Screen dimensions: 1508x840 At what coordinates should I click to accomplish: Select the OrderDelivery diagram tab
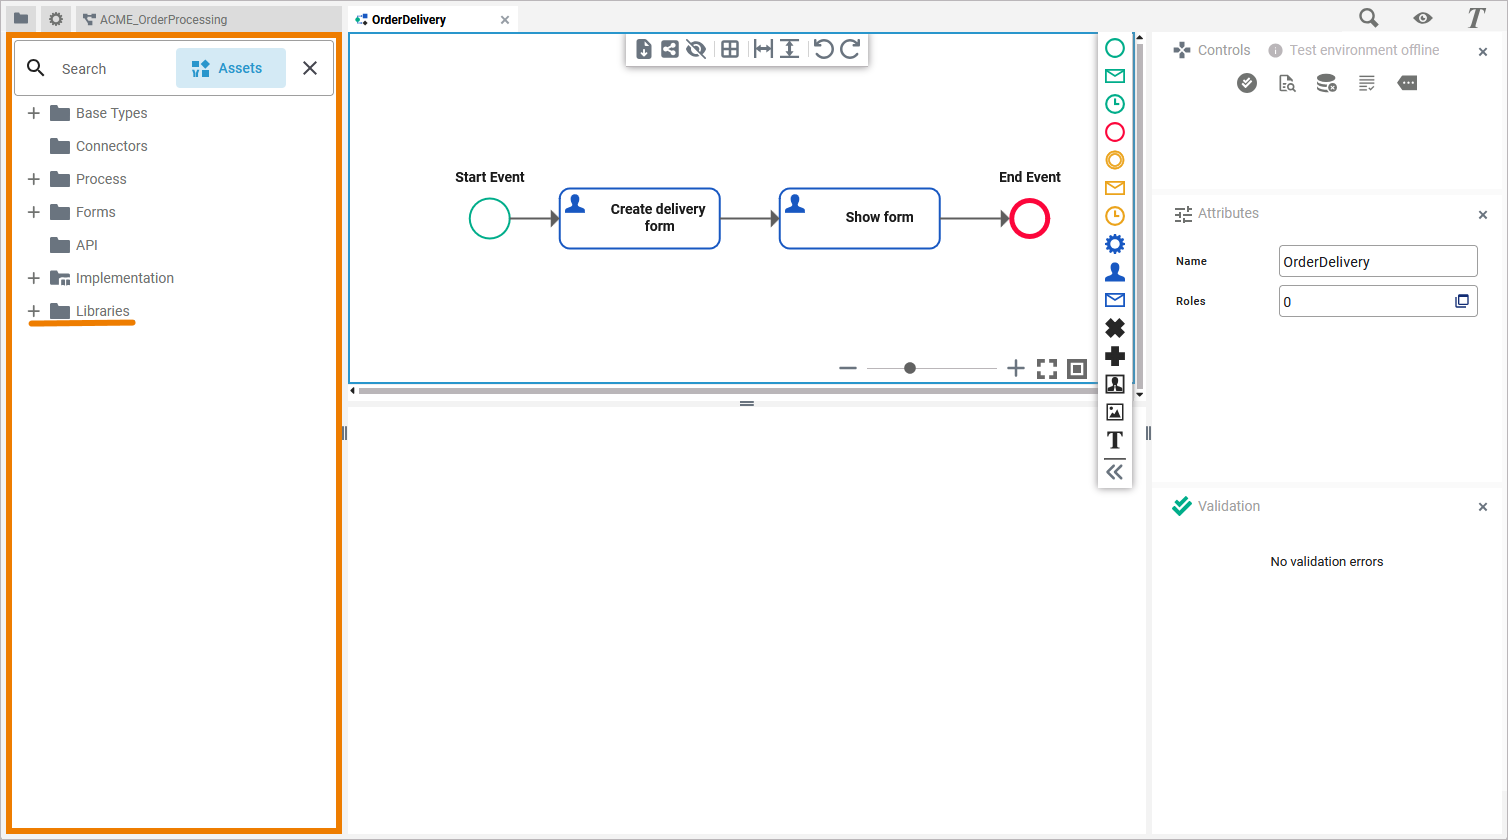coord(408,19)
